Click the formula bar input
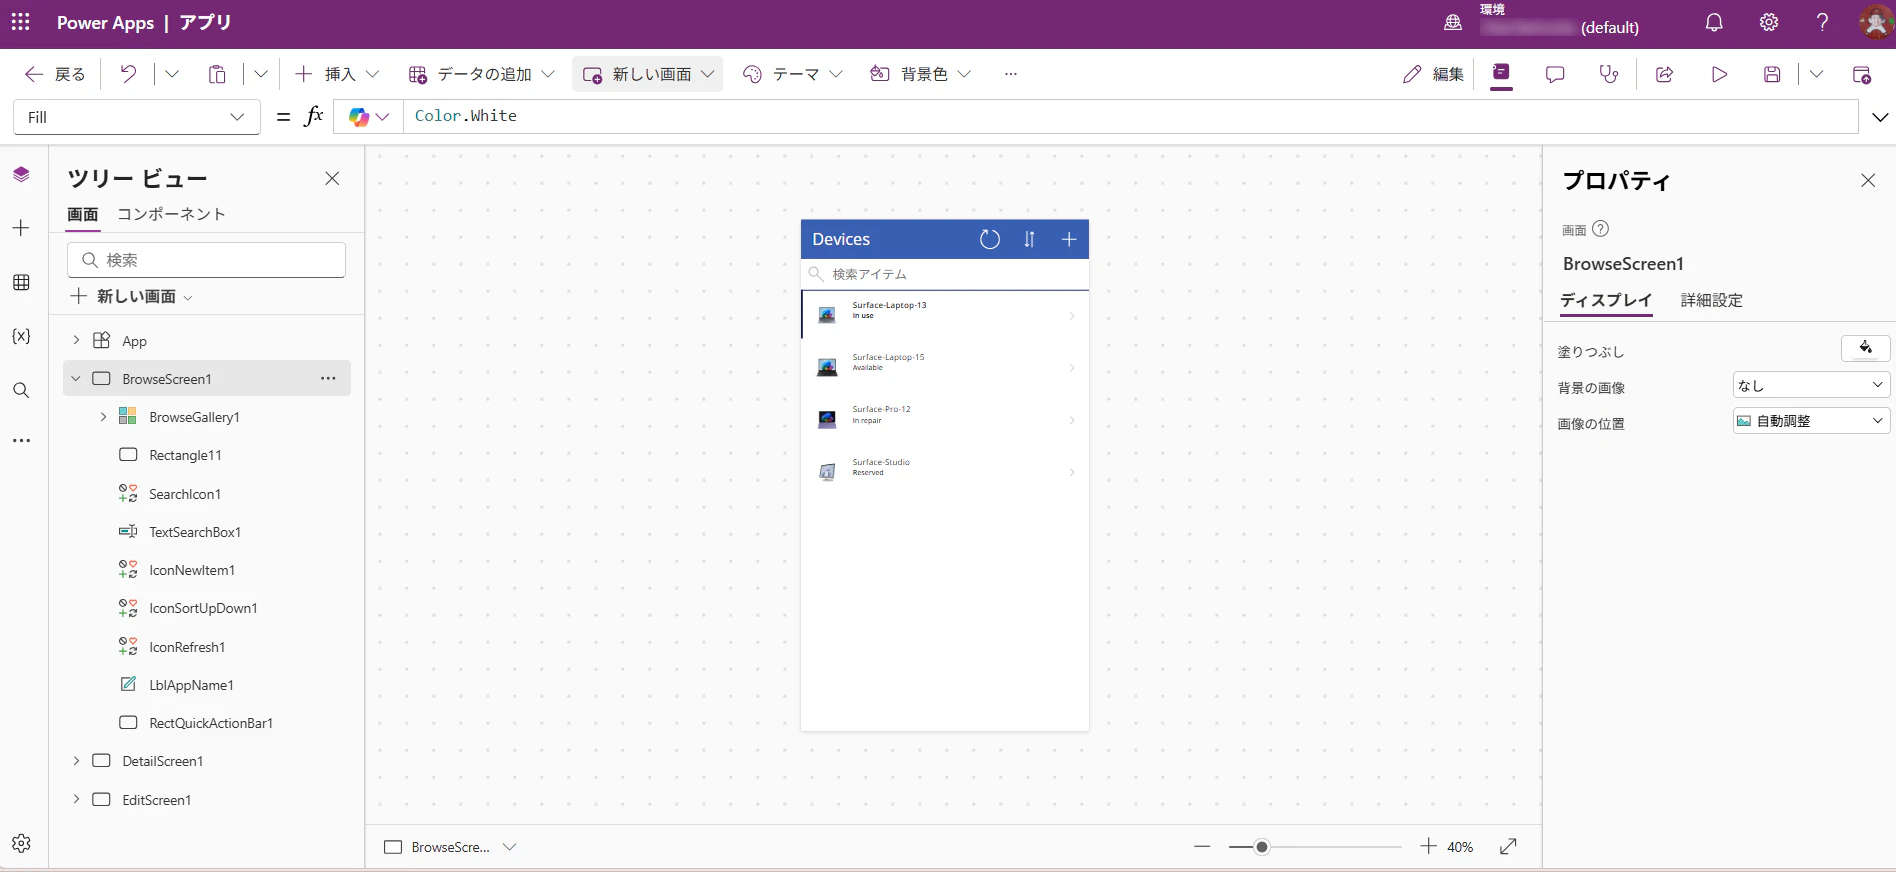This screenshot has width=1896, height=872. [1131, 117]
